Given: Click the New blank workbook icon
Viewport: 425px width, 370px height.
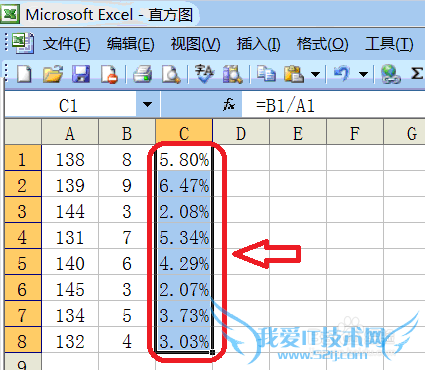Looking at the screenshot, I should [x=24, y=74].
